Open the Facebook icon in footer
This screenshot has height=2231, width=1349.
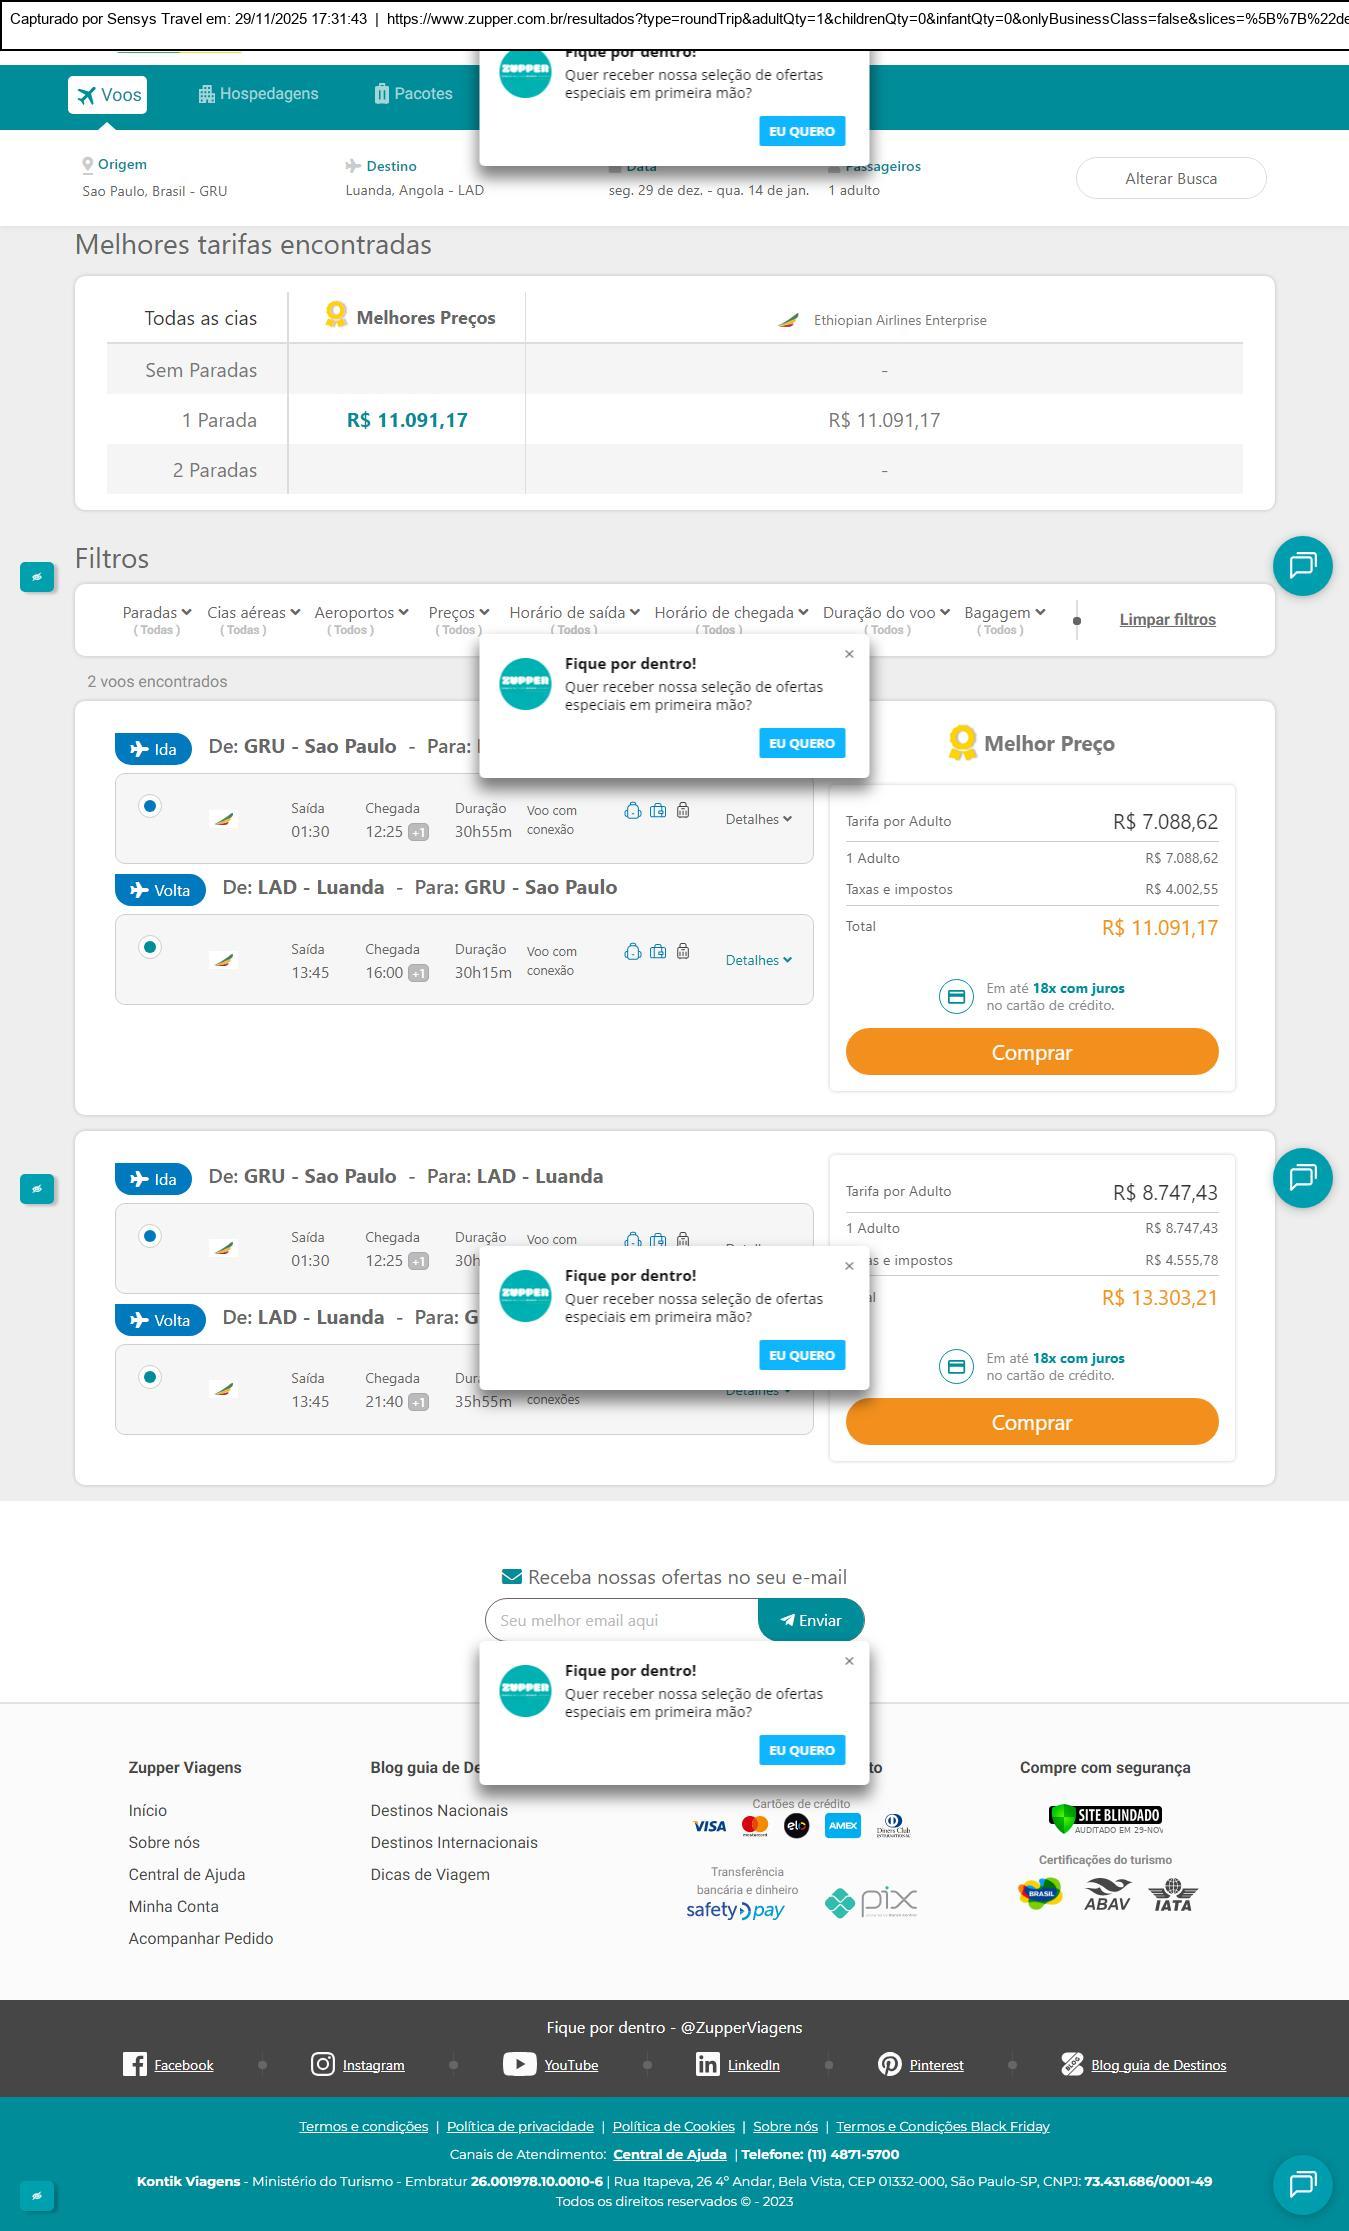tap(134, 2064)
